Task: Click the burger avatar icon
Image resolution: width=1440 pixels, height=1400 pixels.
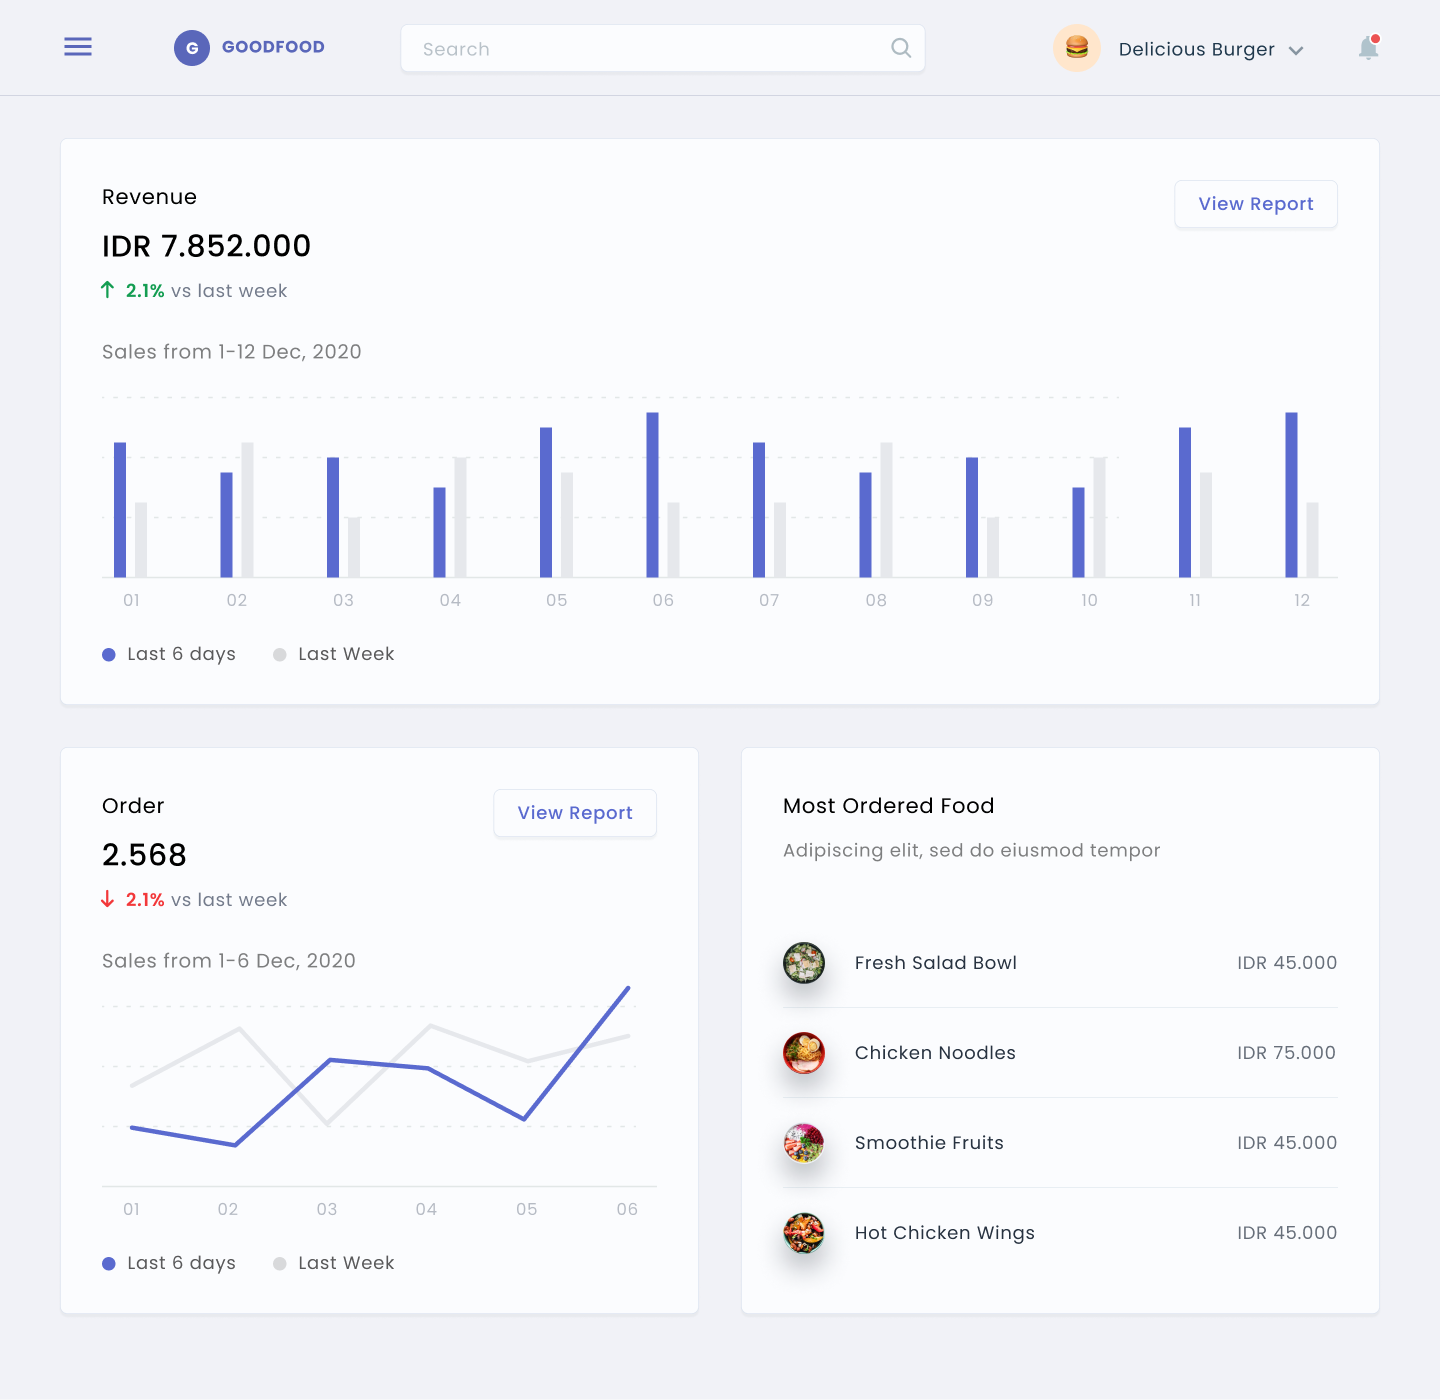Action: coord(1076,48)
